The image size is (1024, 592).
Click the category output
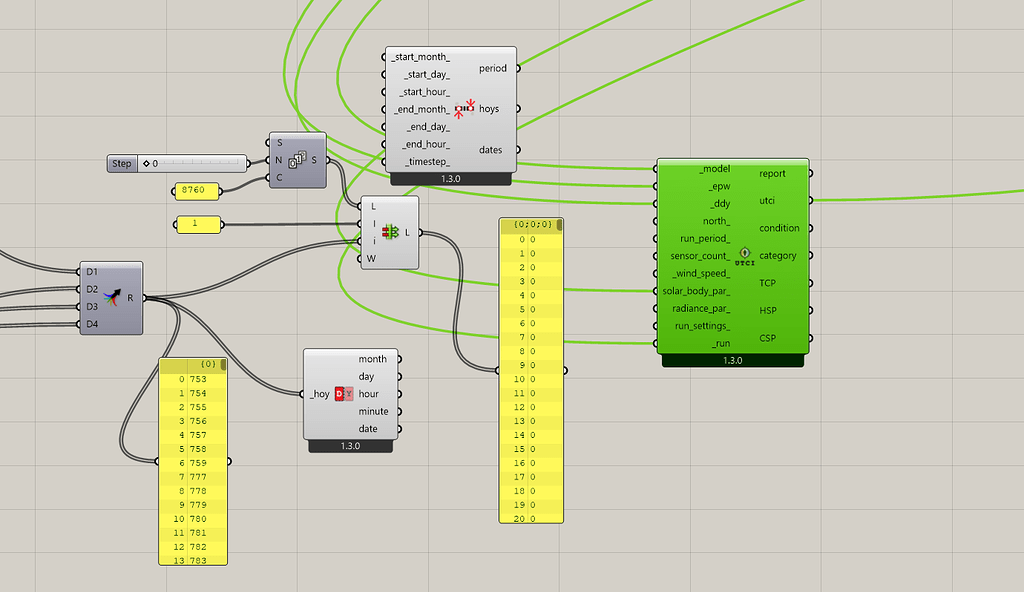click(778, 255)
